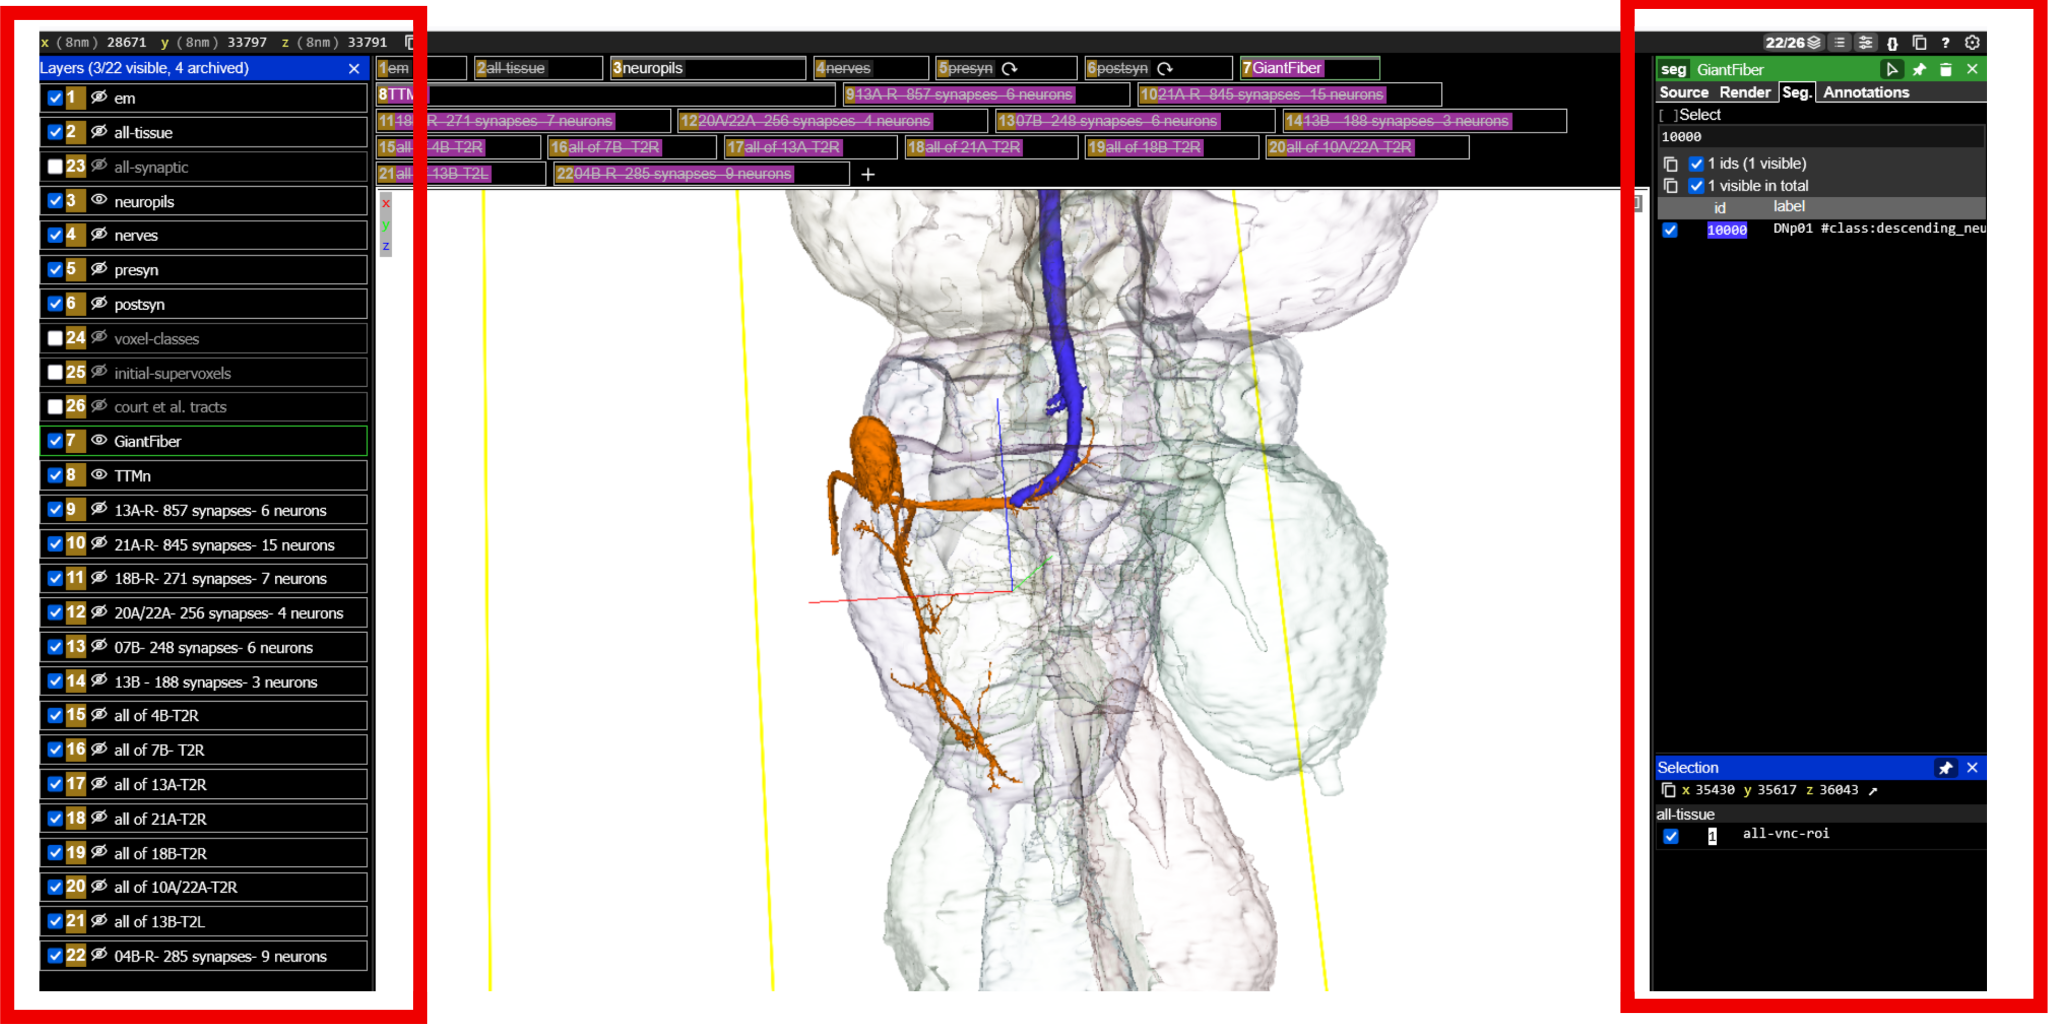Open the Annotations tab
This screenshot has height=1024, width=2048.
1866,92
